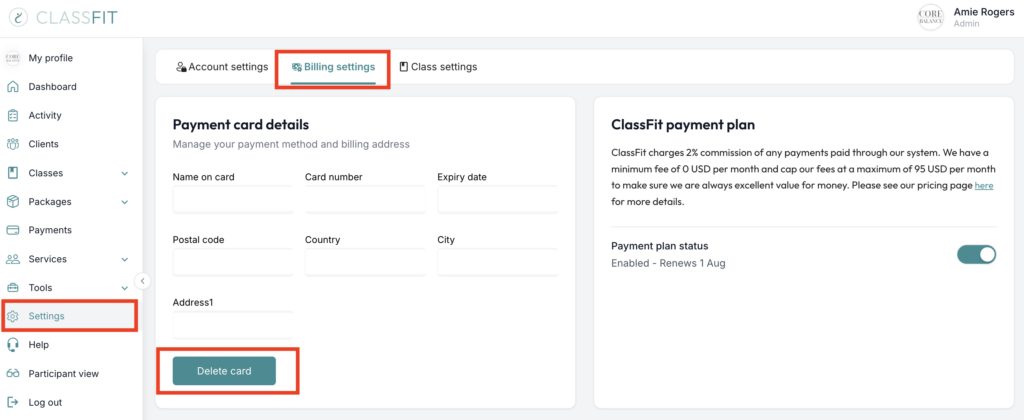Viewport: 1024px width, 420px height.
Task: Click the Address1 input field
Action: [232, 325]
